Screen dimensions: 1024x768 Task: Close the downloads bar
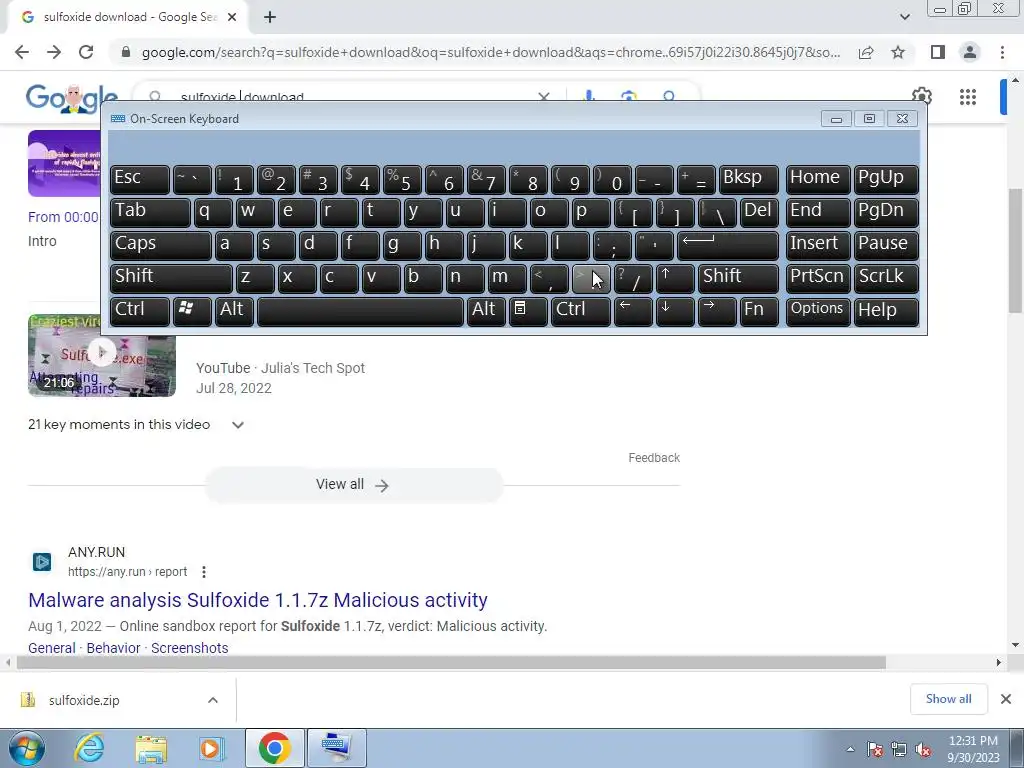coord(1006,699)
